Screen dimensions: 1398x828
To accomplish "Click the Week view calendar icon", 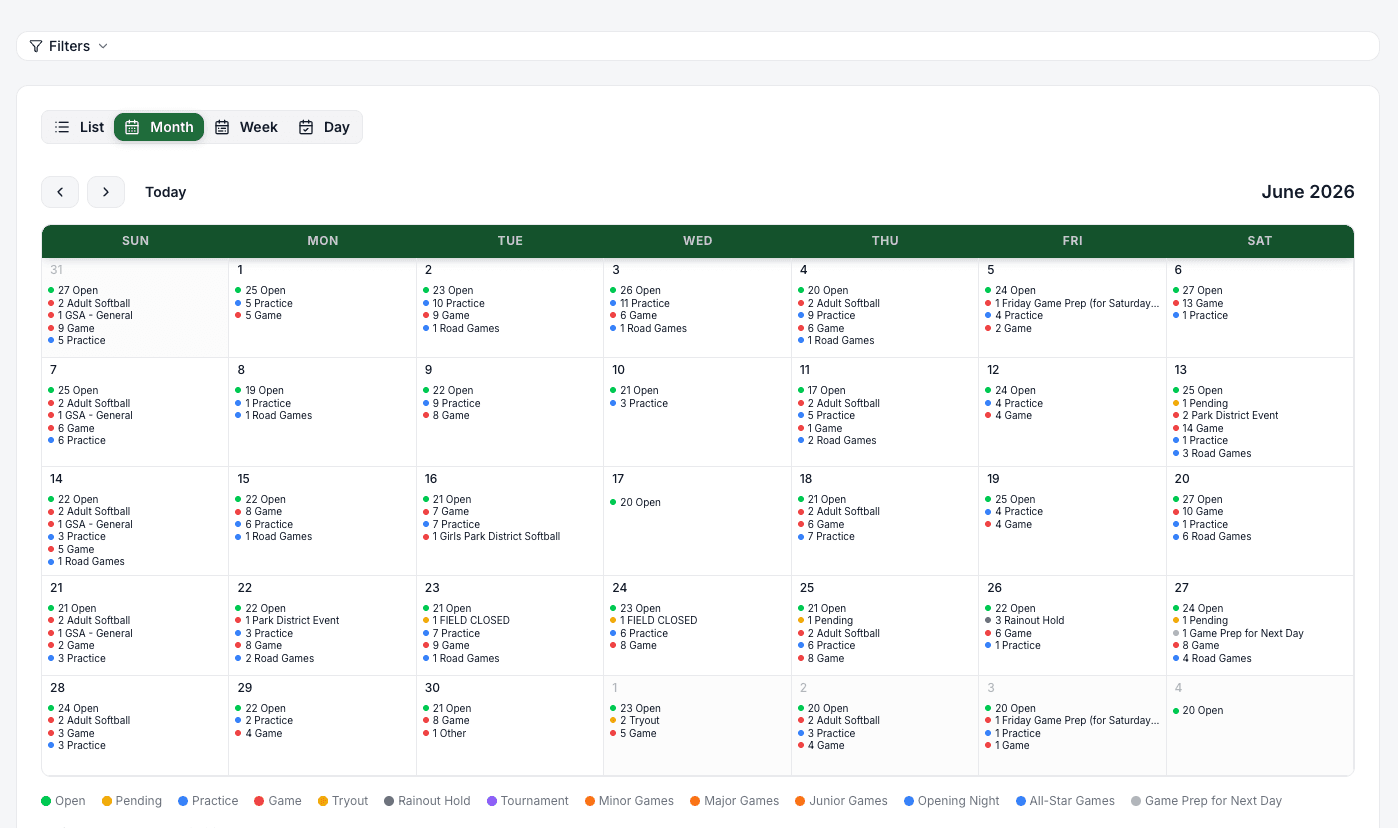I will pyautogui.click(x=222, y=127).
